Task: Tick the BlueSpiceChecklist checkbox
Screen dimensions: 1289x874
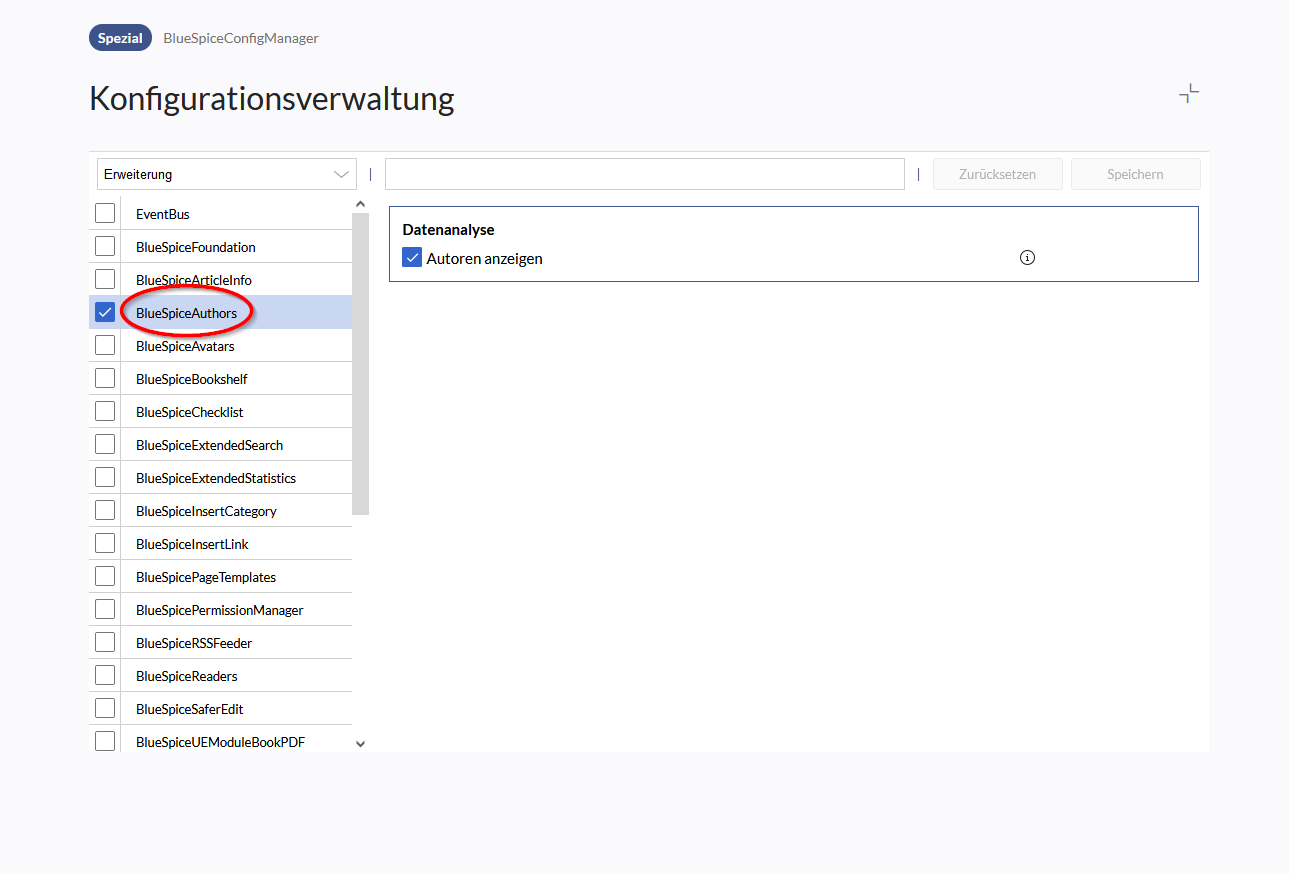Action: coord(105,411)
